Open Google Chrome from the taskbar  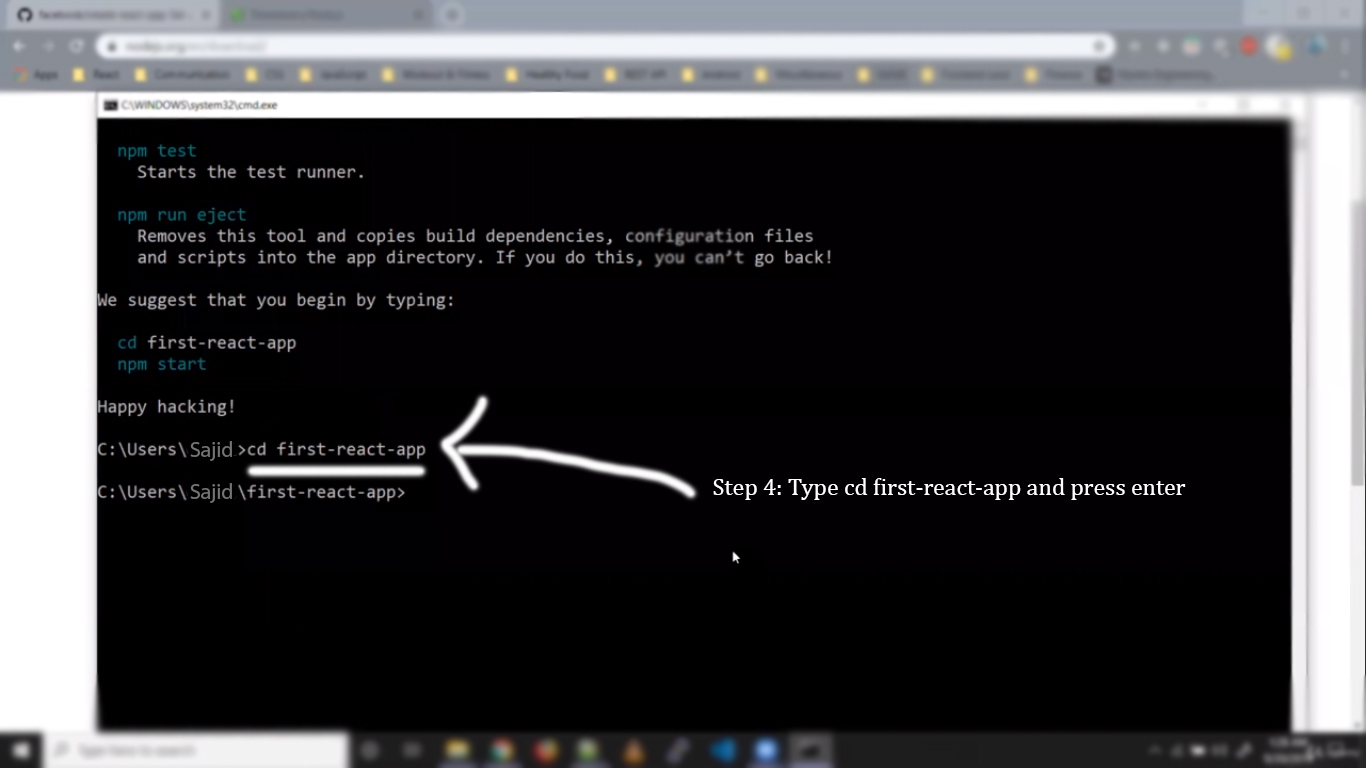tap(501, 750)
